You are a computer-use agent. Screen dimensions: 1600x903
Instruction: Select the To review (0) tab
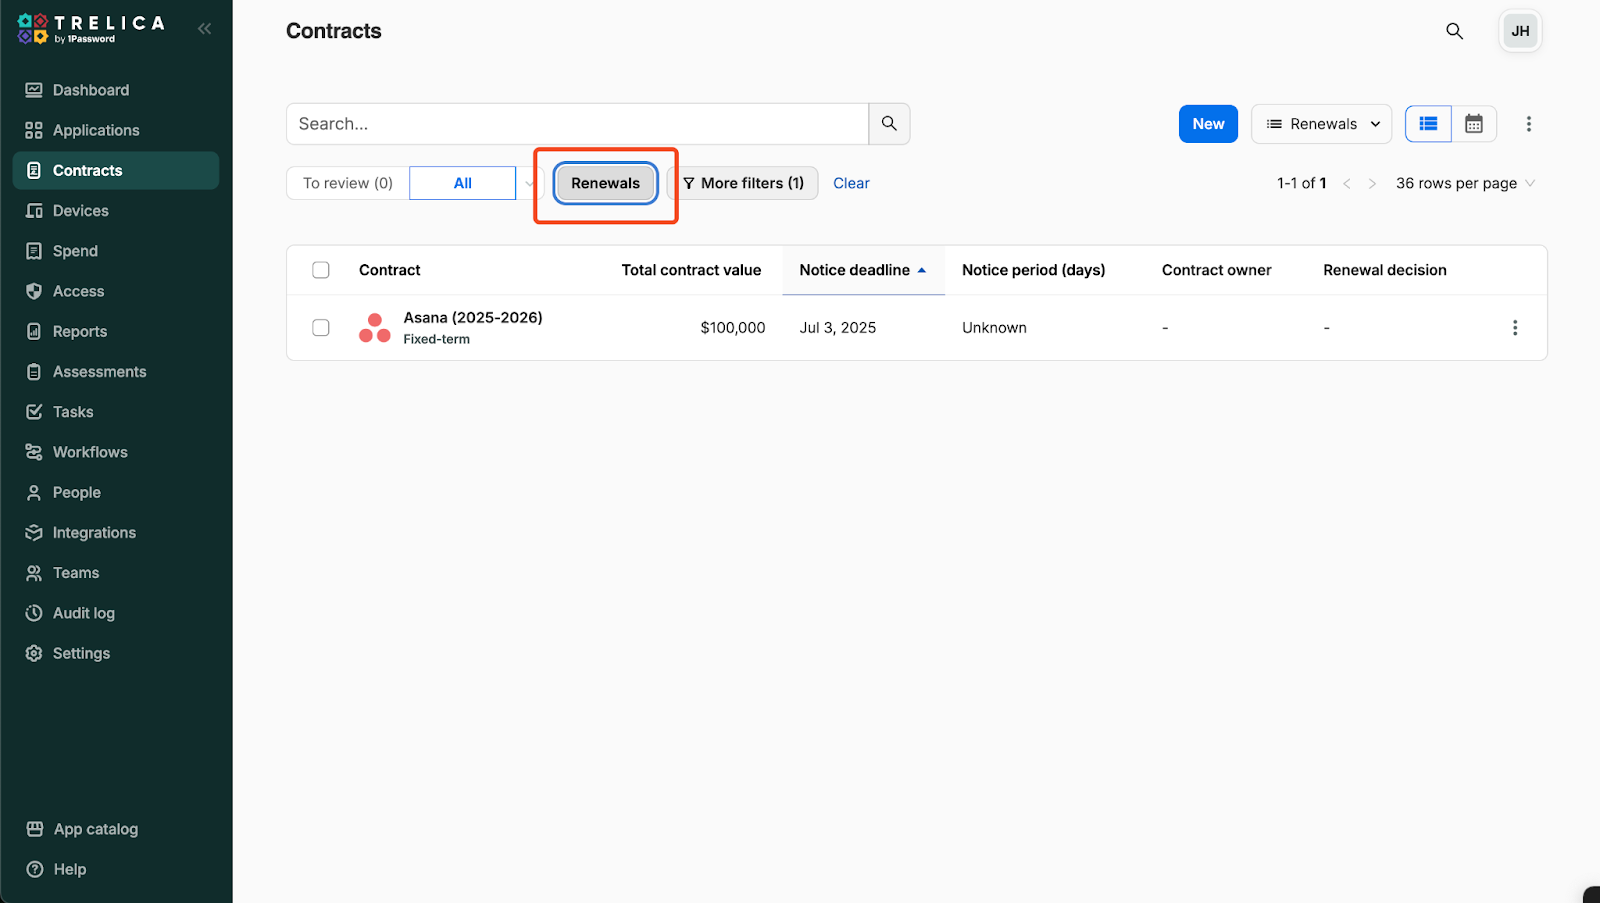tap(348, 183)
